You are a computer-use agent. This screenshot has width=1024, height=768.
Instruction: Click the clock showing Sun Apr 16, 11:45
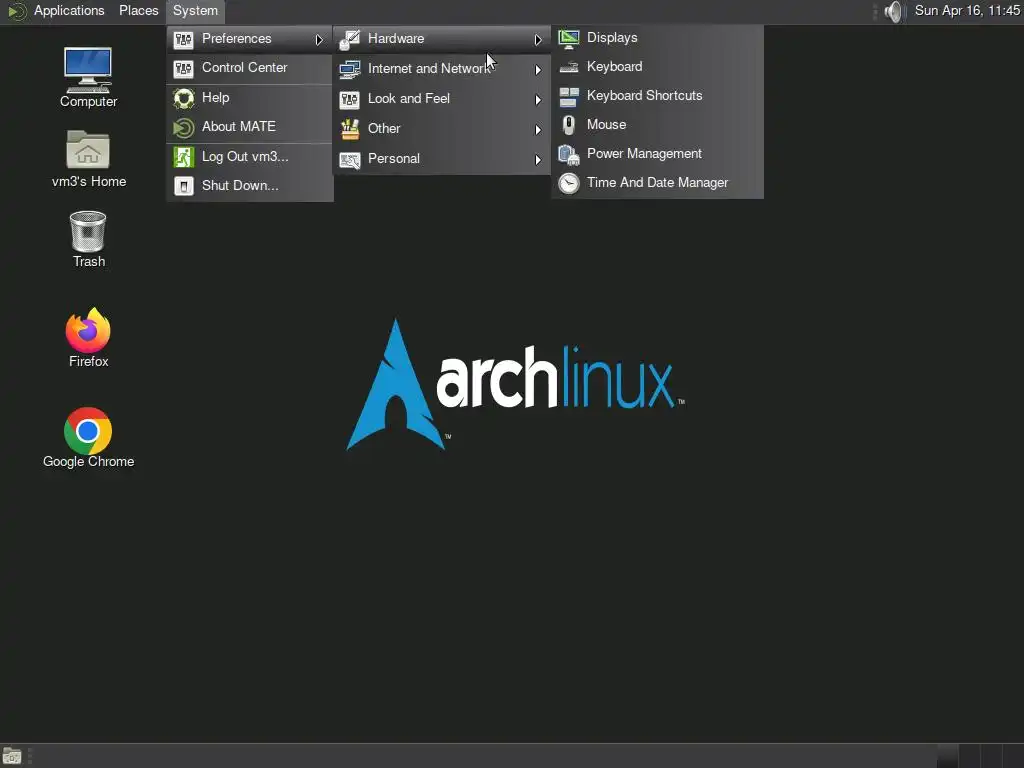(x=967, y=11)
